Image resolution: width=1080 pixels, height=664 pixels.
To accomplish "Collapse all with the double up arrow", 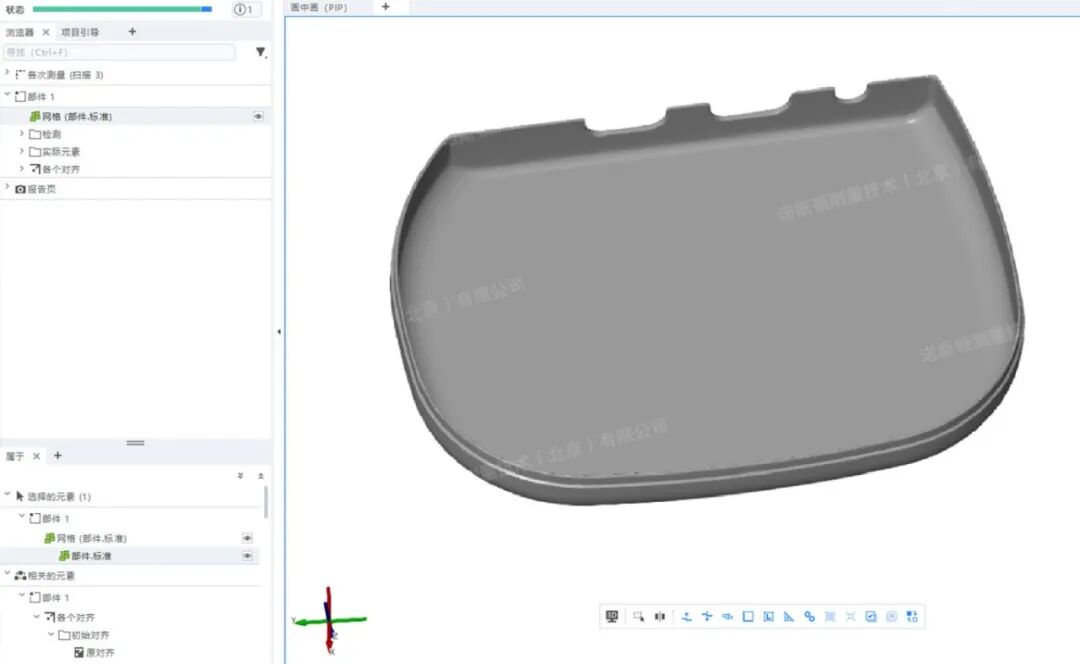I will click(261, 476).
